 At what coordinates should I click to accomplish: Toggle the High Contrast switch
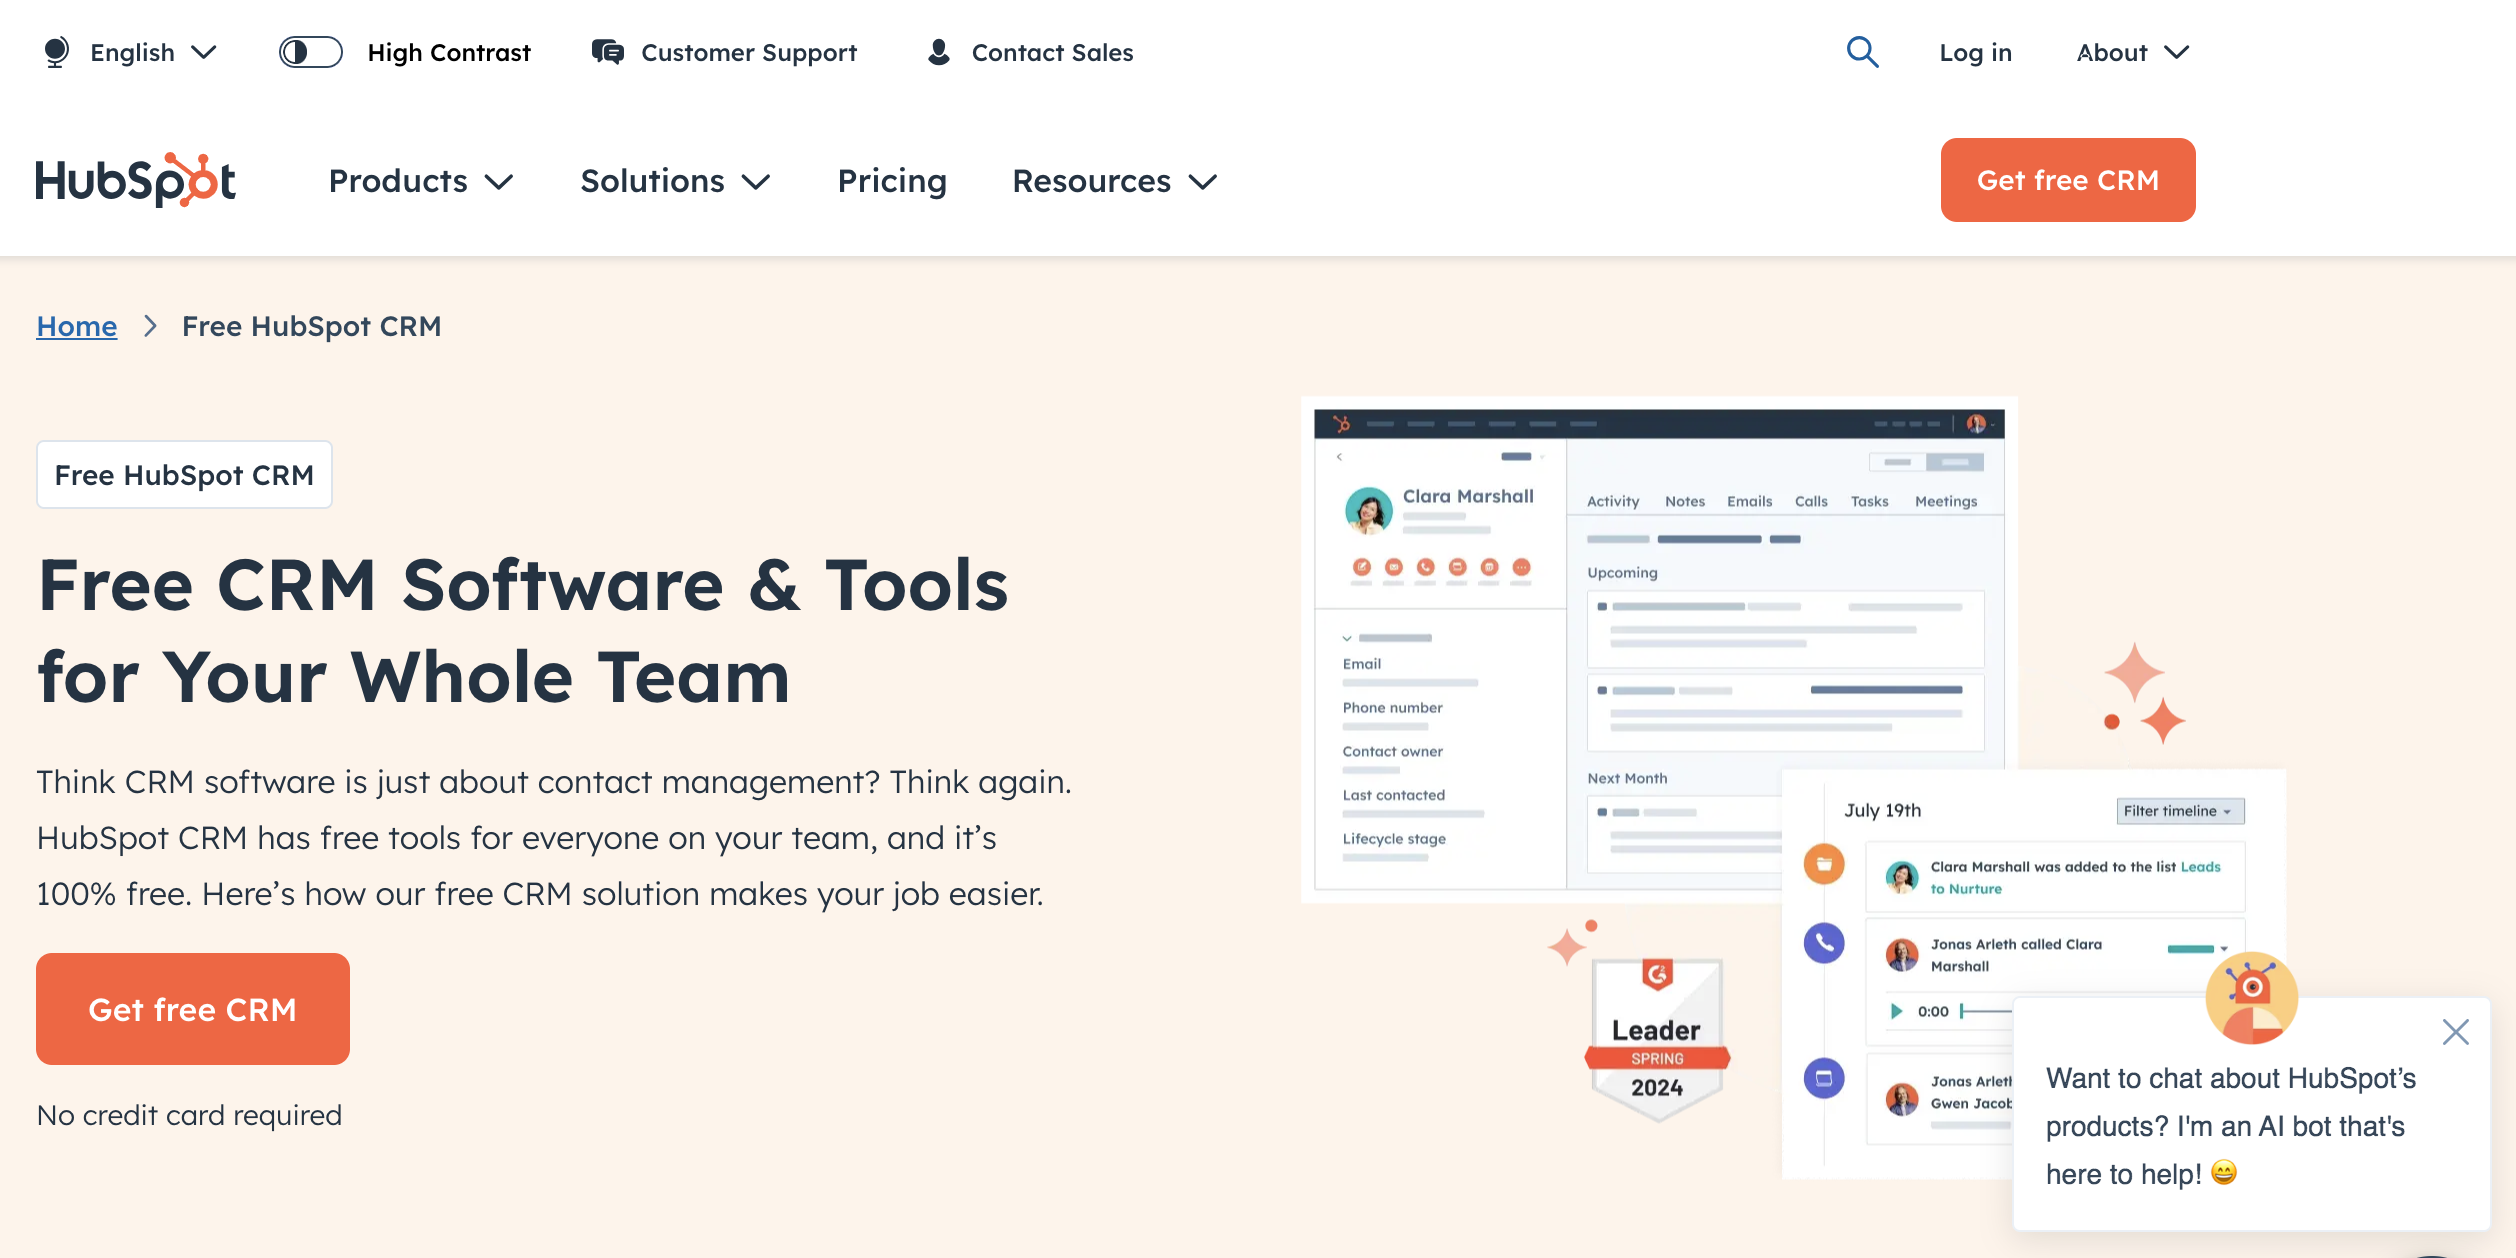coord(310,52)
